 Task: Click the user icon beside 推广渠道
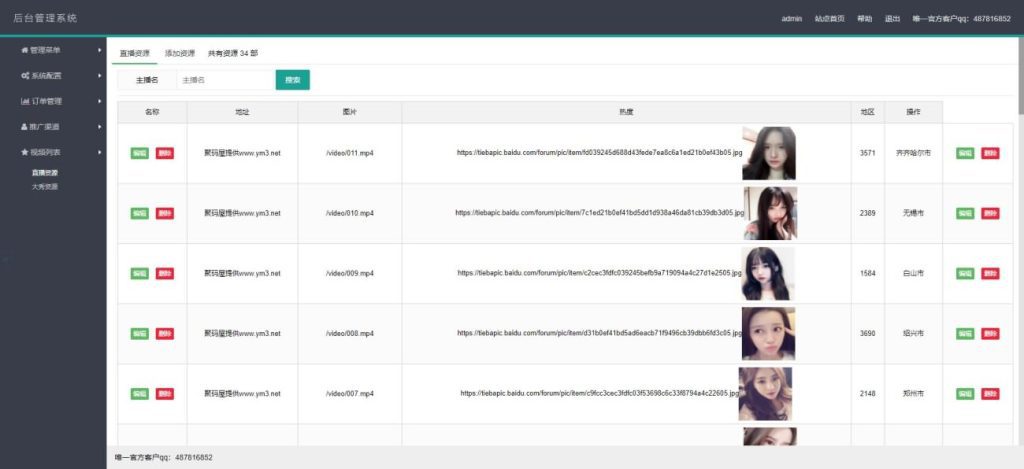(25, 127)
